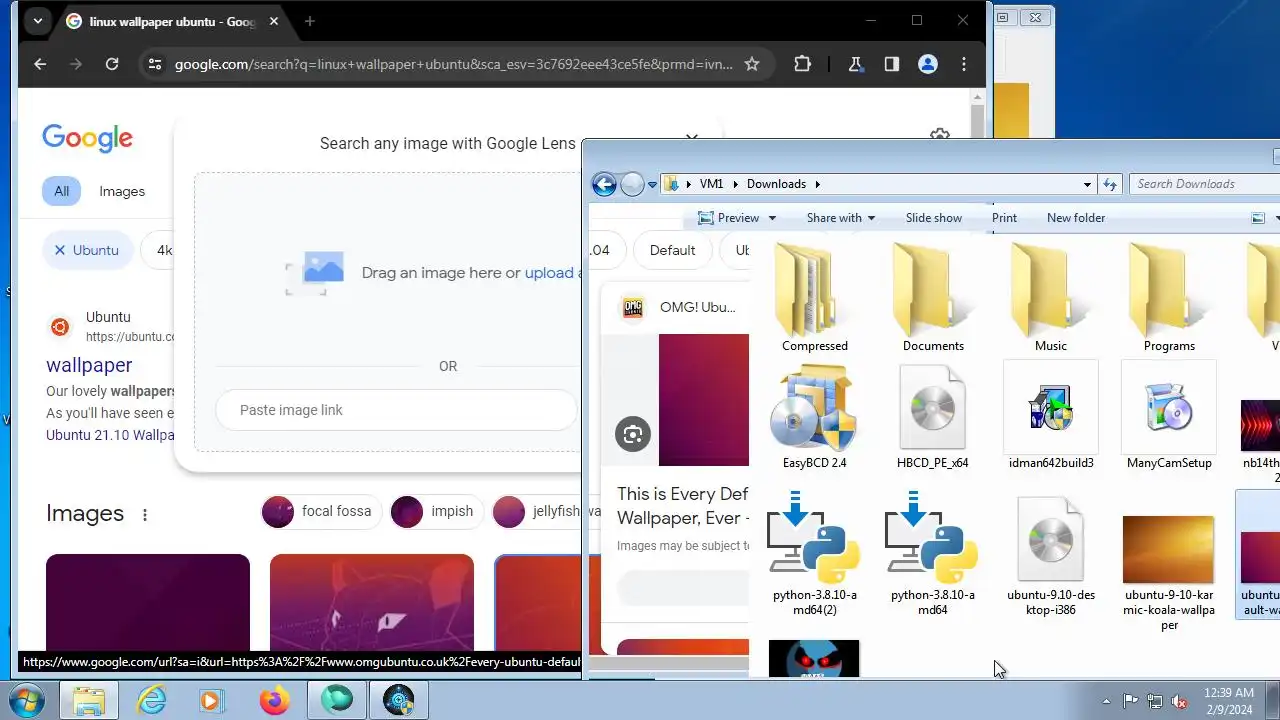
Task: Launch Firefox from the taskbar
Action: 274,700
